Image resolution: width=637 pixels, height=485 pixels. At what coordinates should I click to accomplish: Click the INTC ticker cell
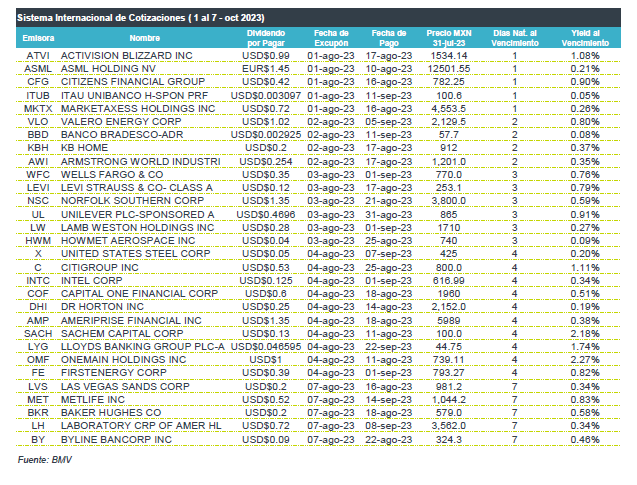[x=38, y=281]
